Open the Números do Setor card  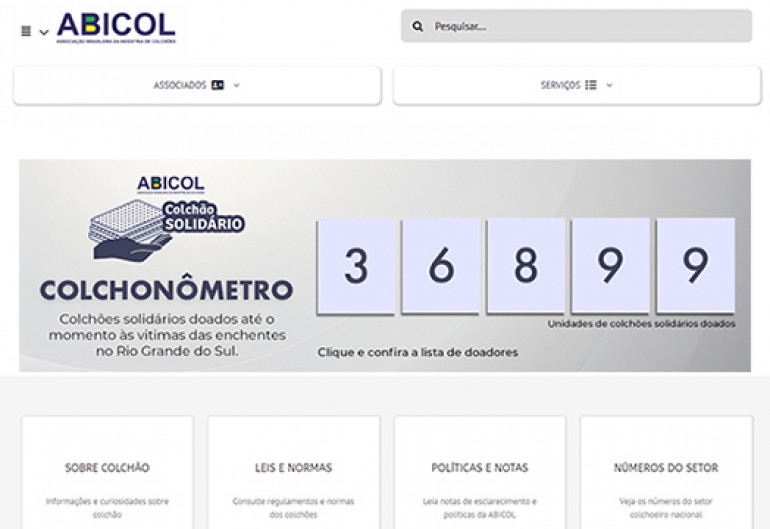pos(665,468)
